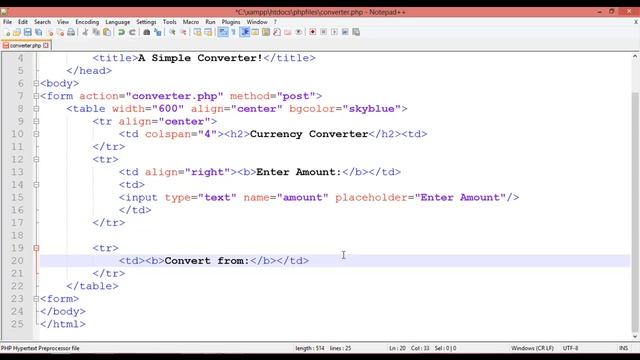640x360 pixels.
Task: Click the Function List toolbar icon
Action: tap(277, 32)
